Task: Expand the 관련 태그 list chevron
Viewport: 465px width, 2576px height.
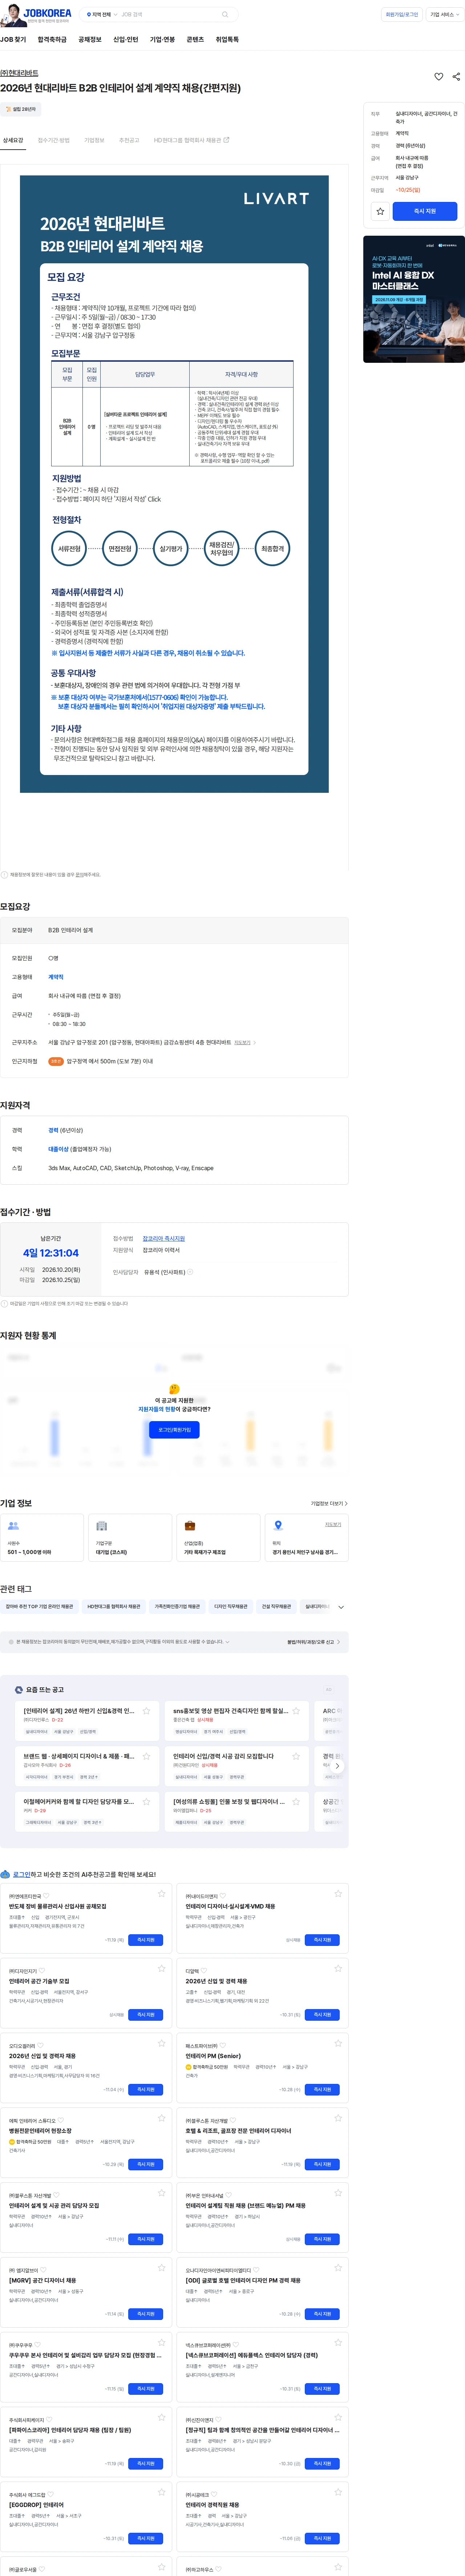Action: pyautogui.click(x=341, y=1607)
